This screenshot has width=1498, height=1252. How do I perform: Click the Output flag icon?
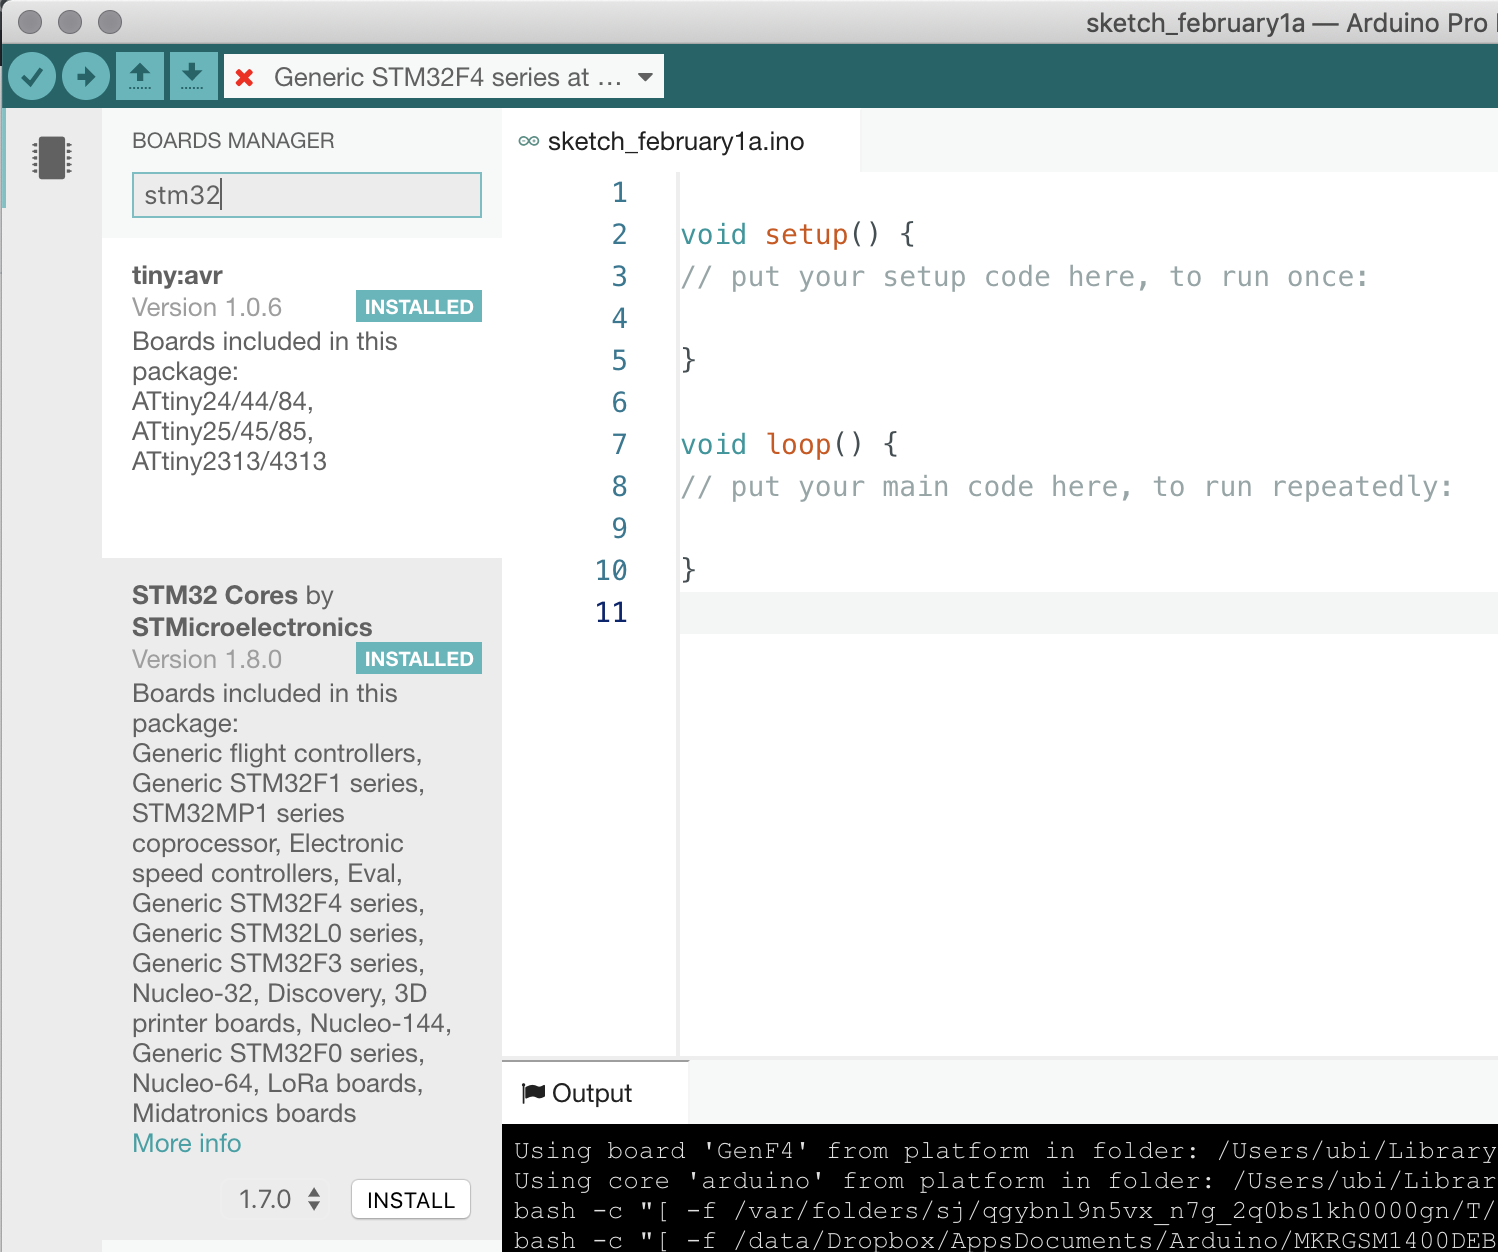[534, 1093]
